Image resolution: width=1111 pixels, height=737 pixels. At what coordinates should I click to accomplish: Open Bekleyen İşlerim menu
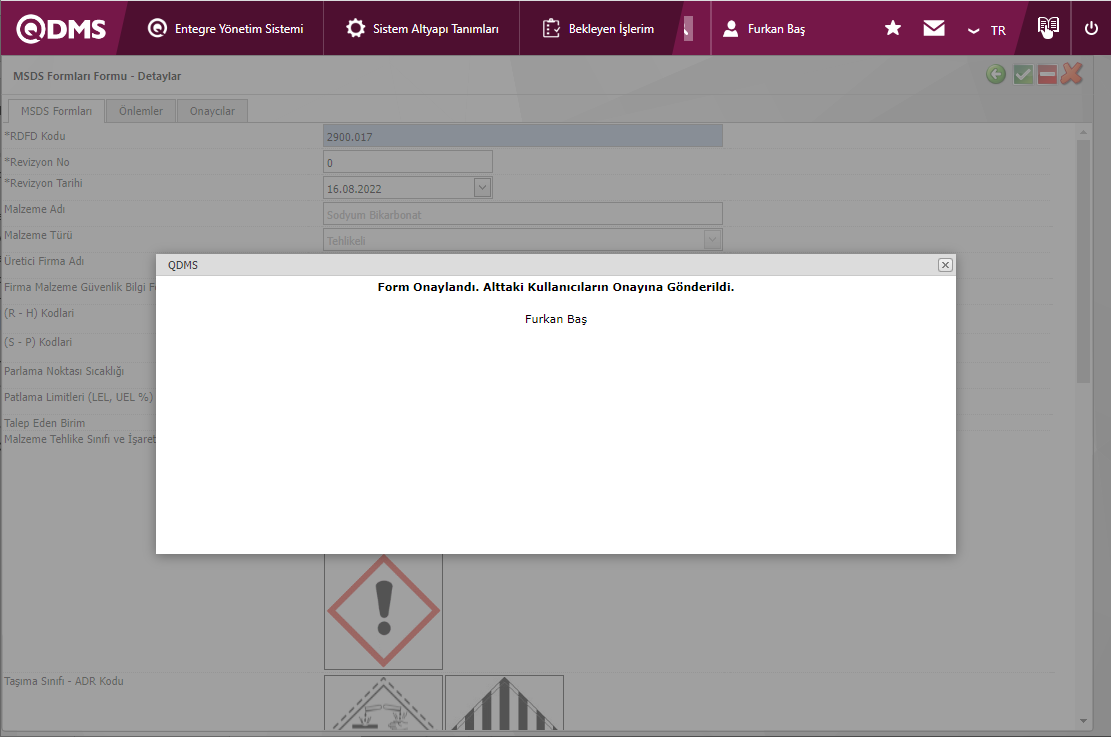tap(598, 28)
